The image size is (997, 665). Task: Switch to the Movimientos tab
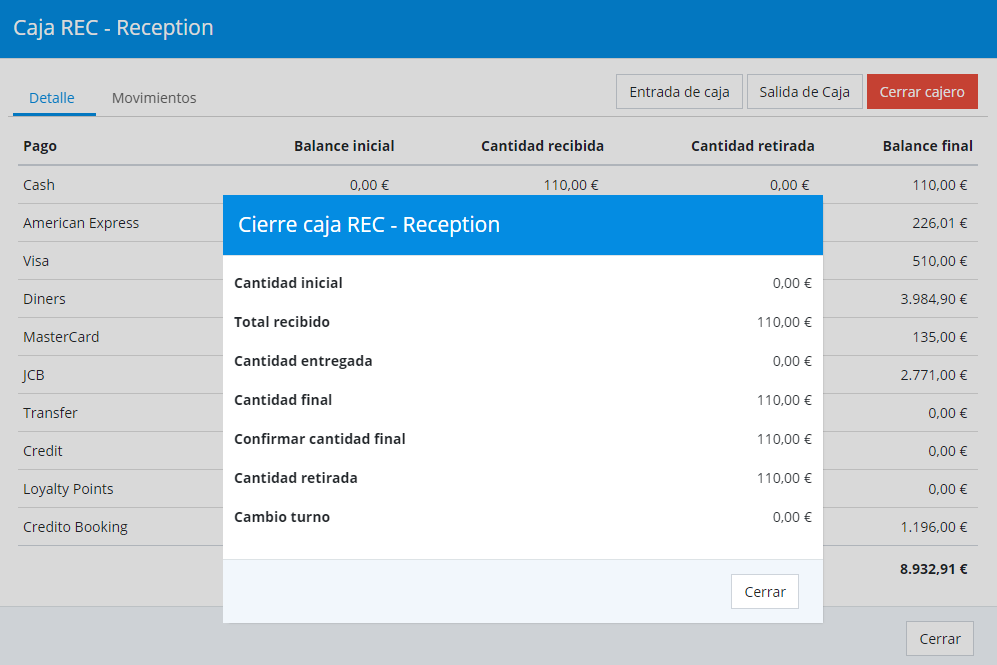click(154, 98)
